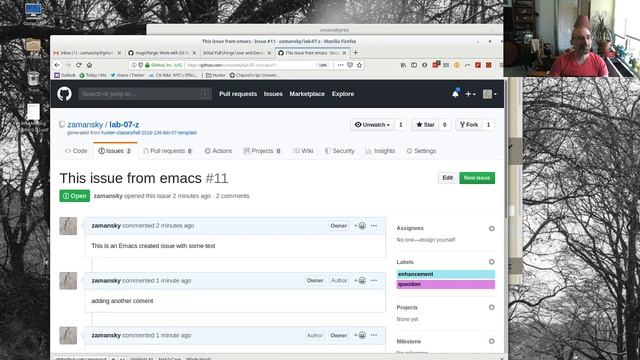Open the Milestone gear settings
The image size is (640, 360).
491,341
